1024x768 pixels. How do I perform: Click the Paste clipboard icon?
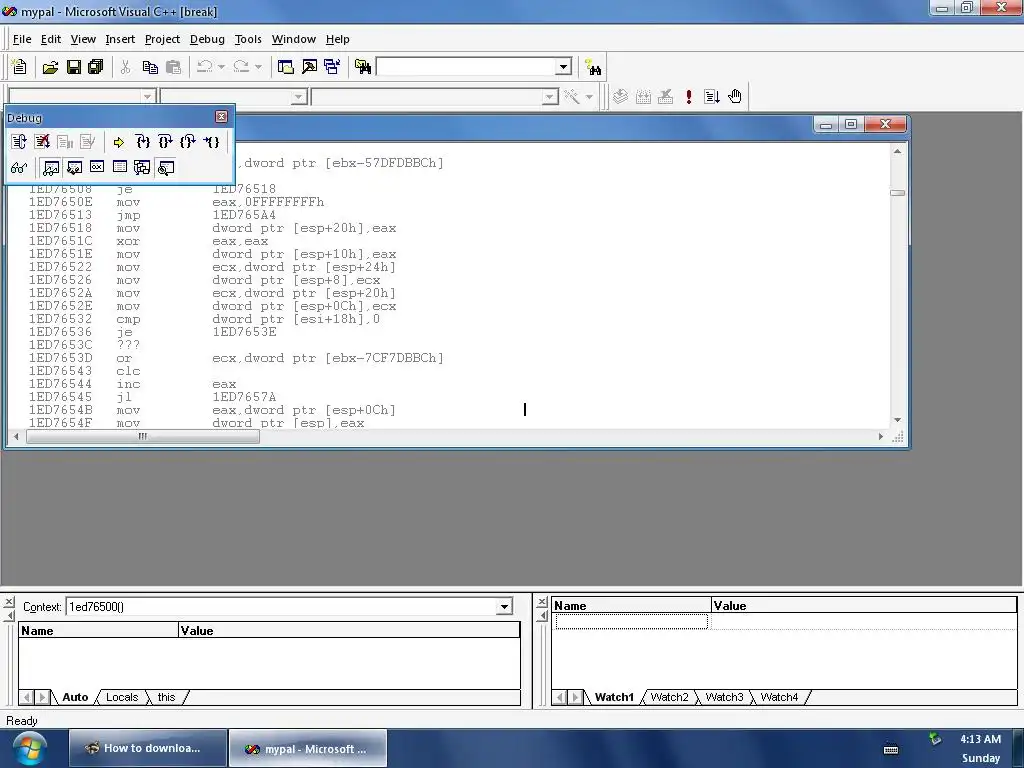(173, 67)
